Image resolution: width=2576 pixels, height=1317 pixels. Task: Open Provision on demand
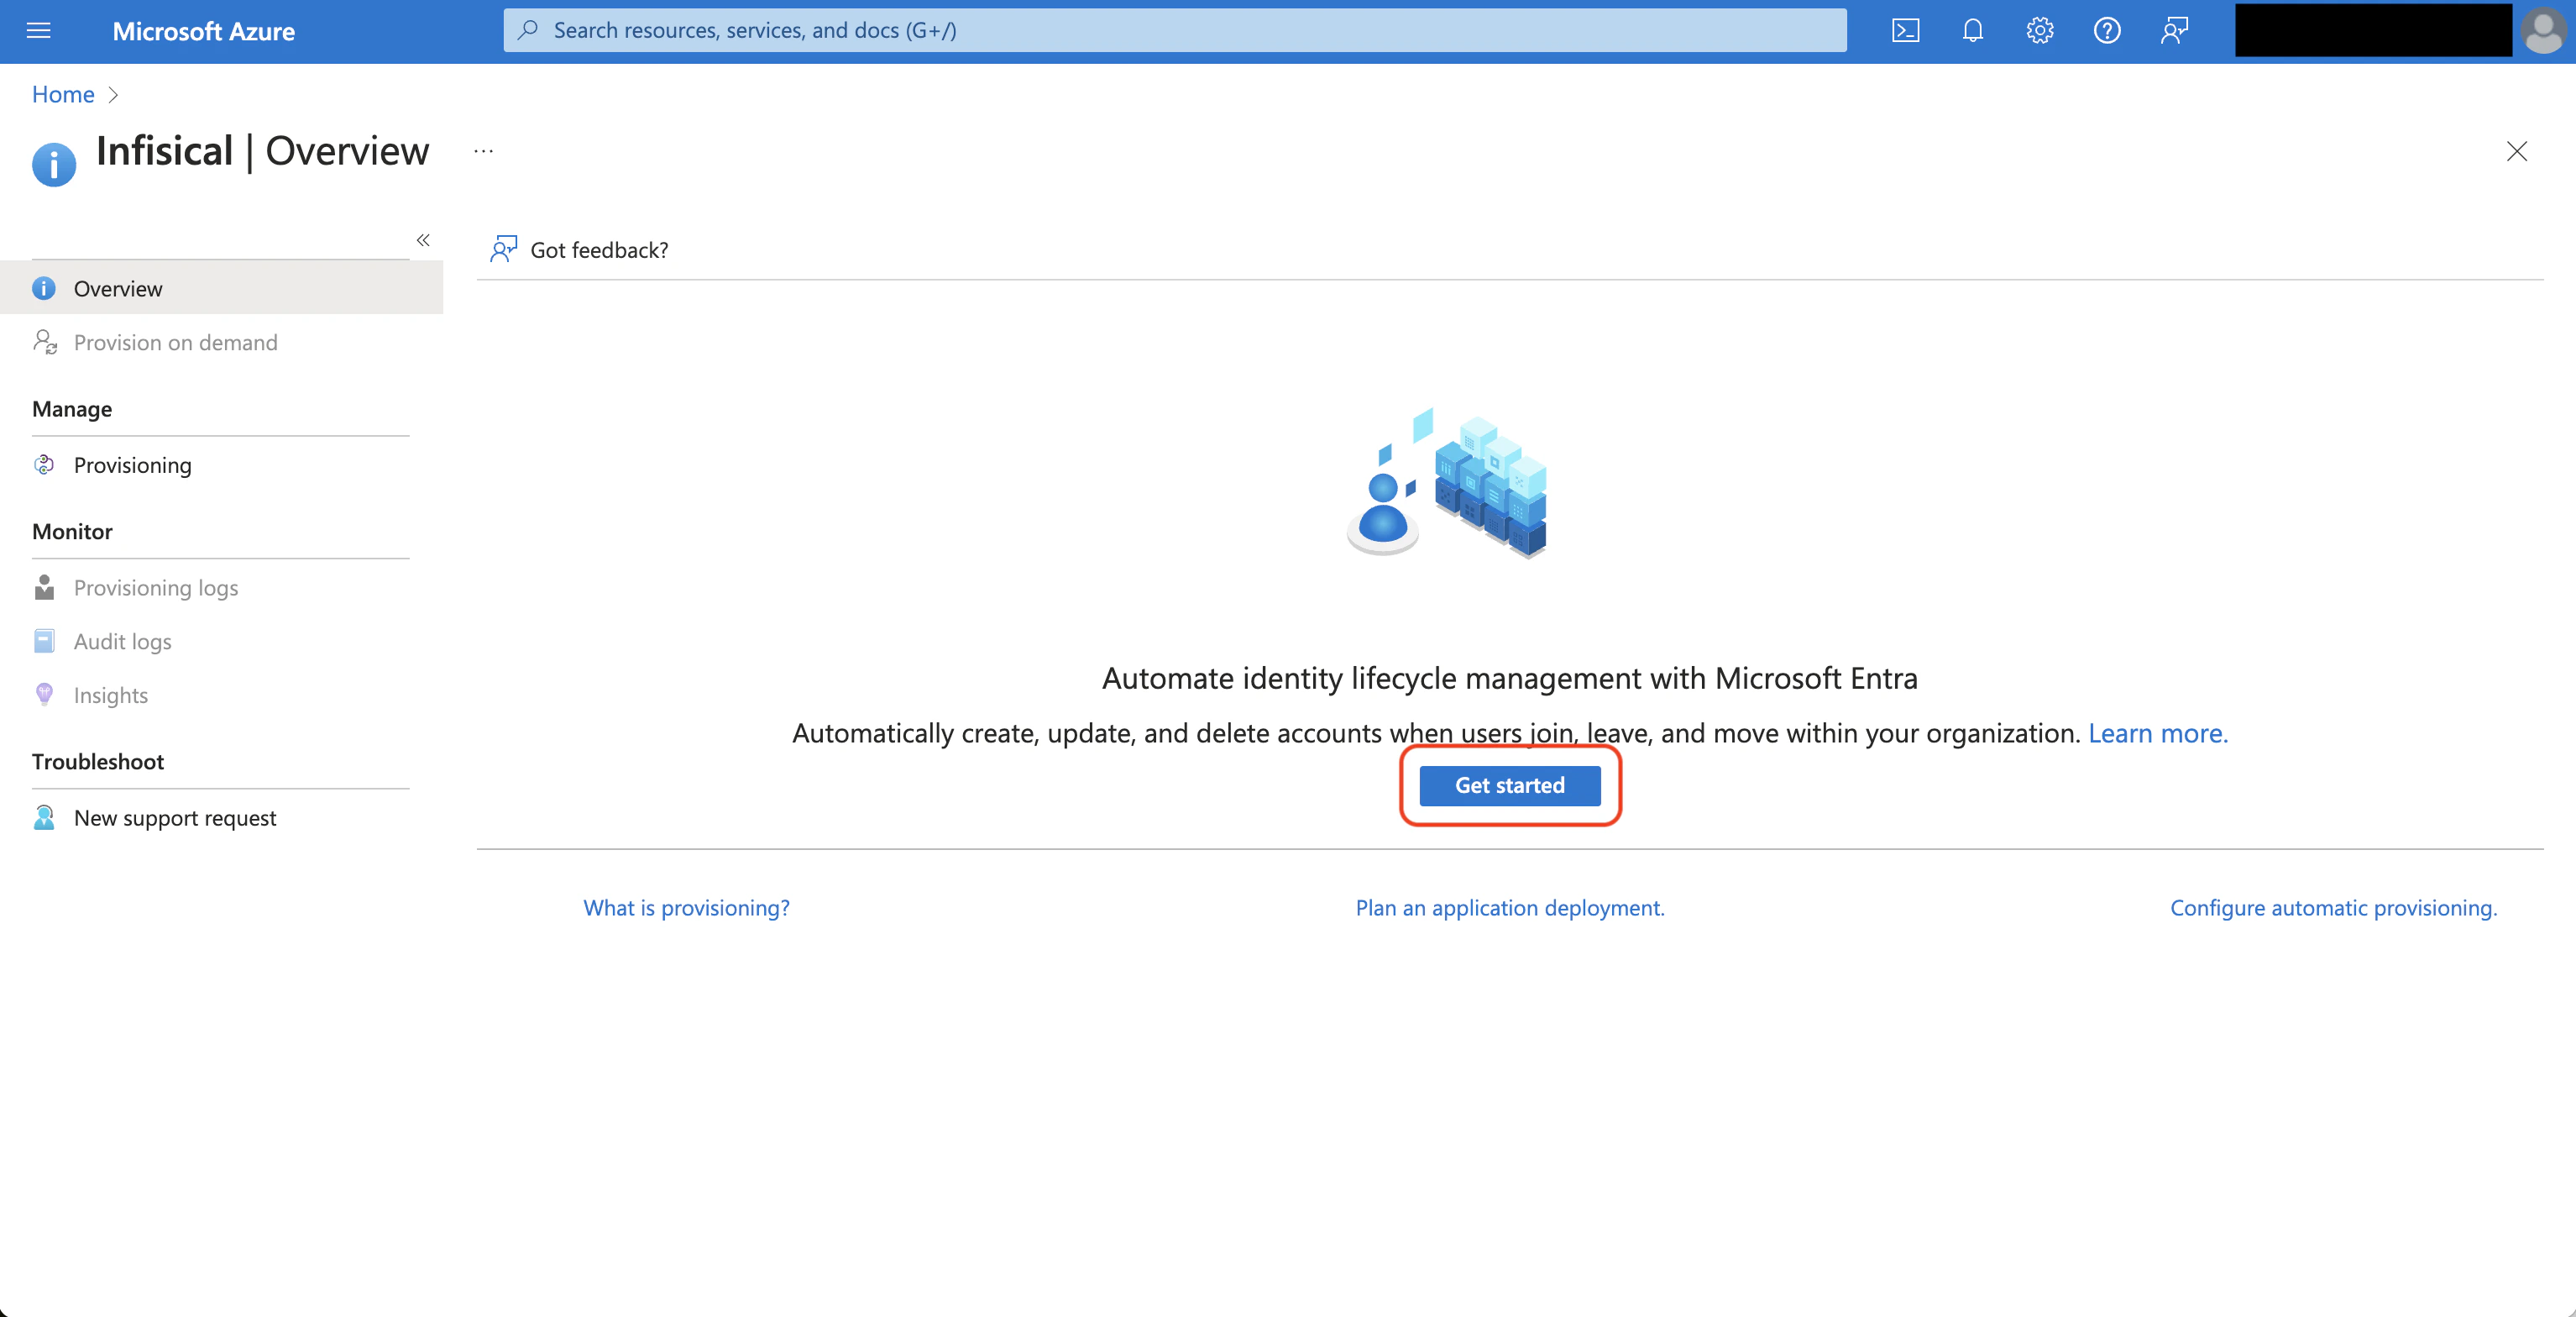tap(221, 342)
